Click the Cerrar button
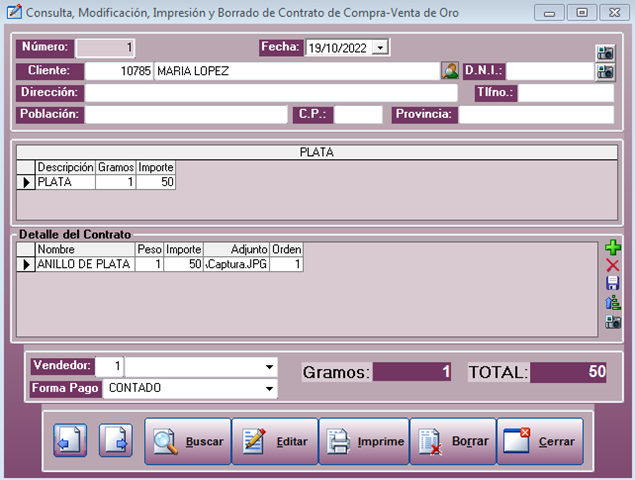The height and width of the screenshot is (480, 635). tap(540, 441)
